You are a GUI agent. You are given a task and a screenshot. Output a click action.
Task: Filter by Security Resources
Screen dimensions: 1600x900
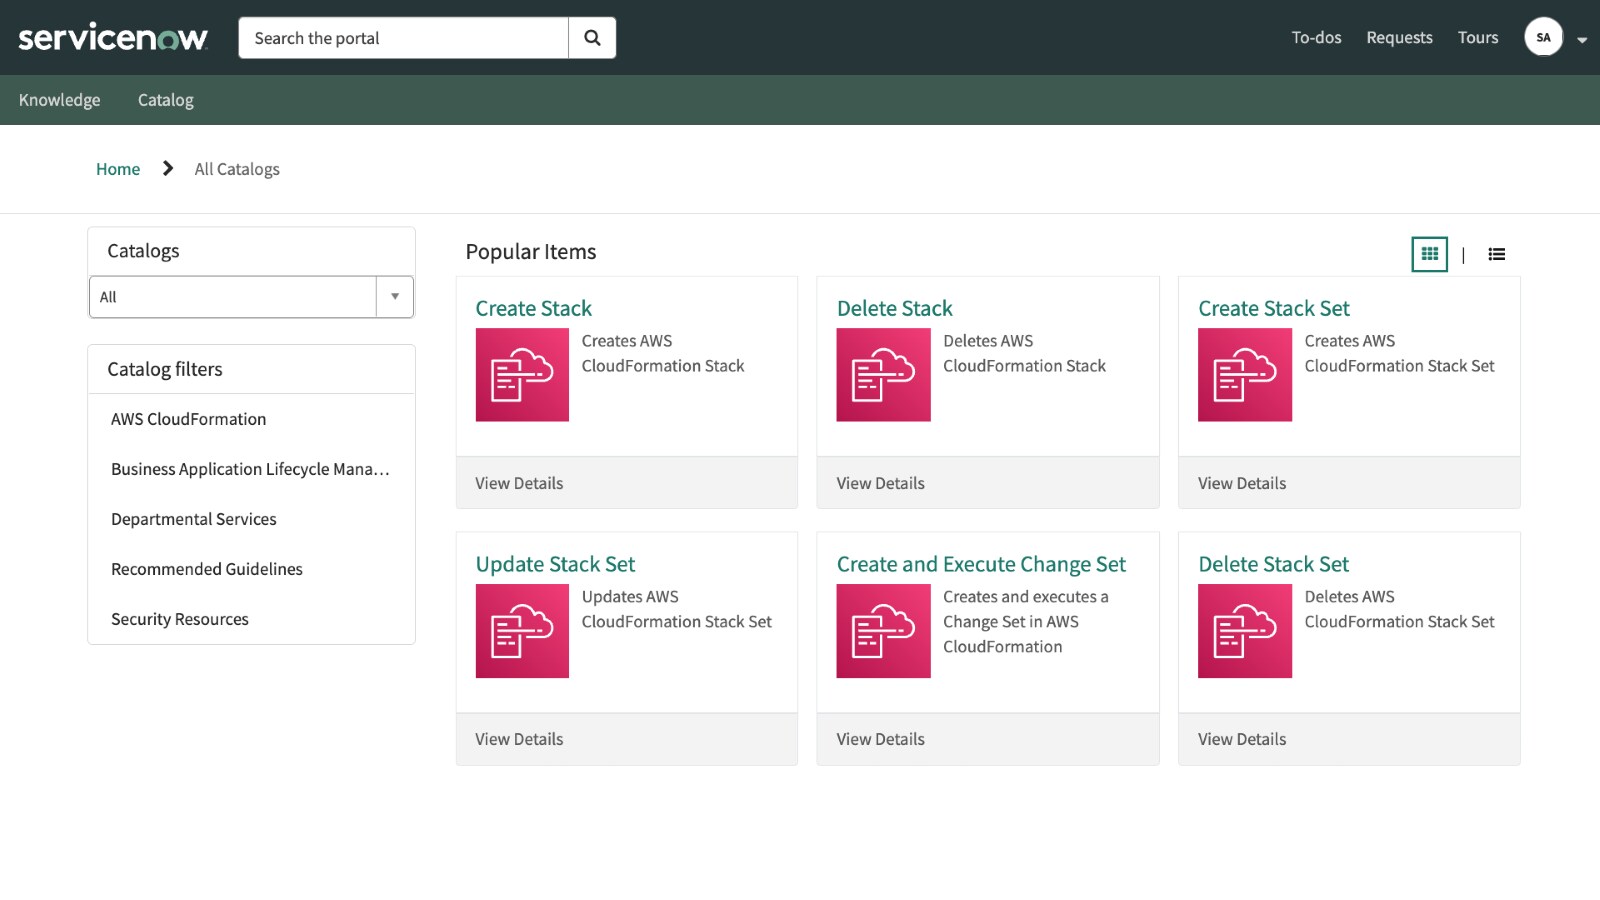tap(180, 619)
